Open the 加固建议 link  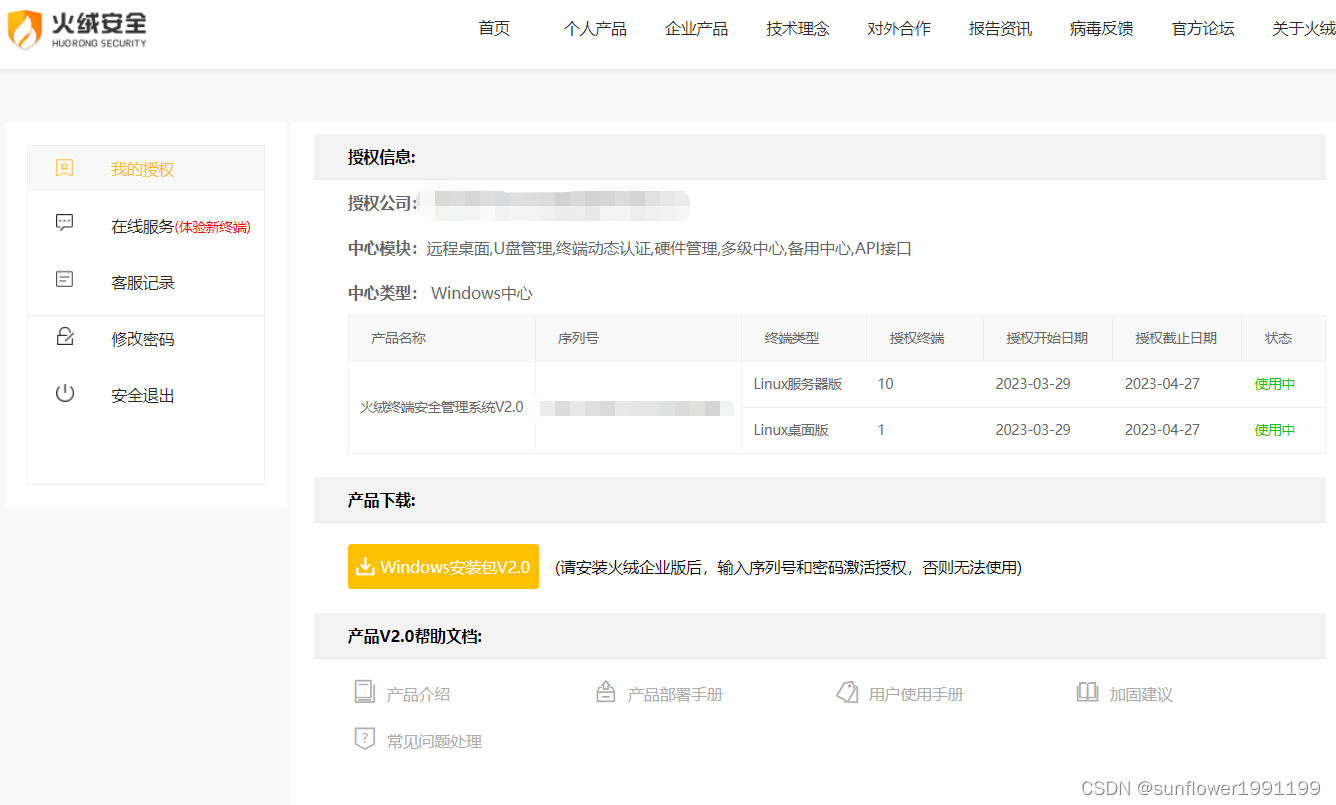coord(1140,694)
